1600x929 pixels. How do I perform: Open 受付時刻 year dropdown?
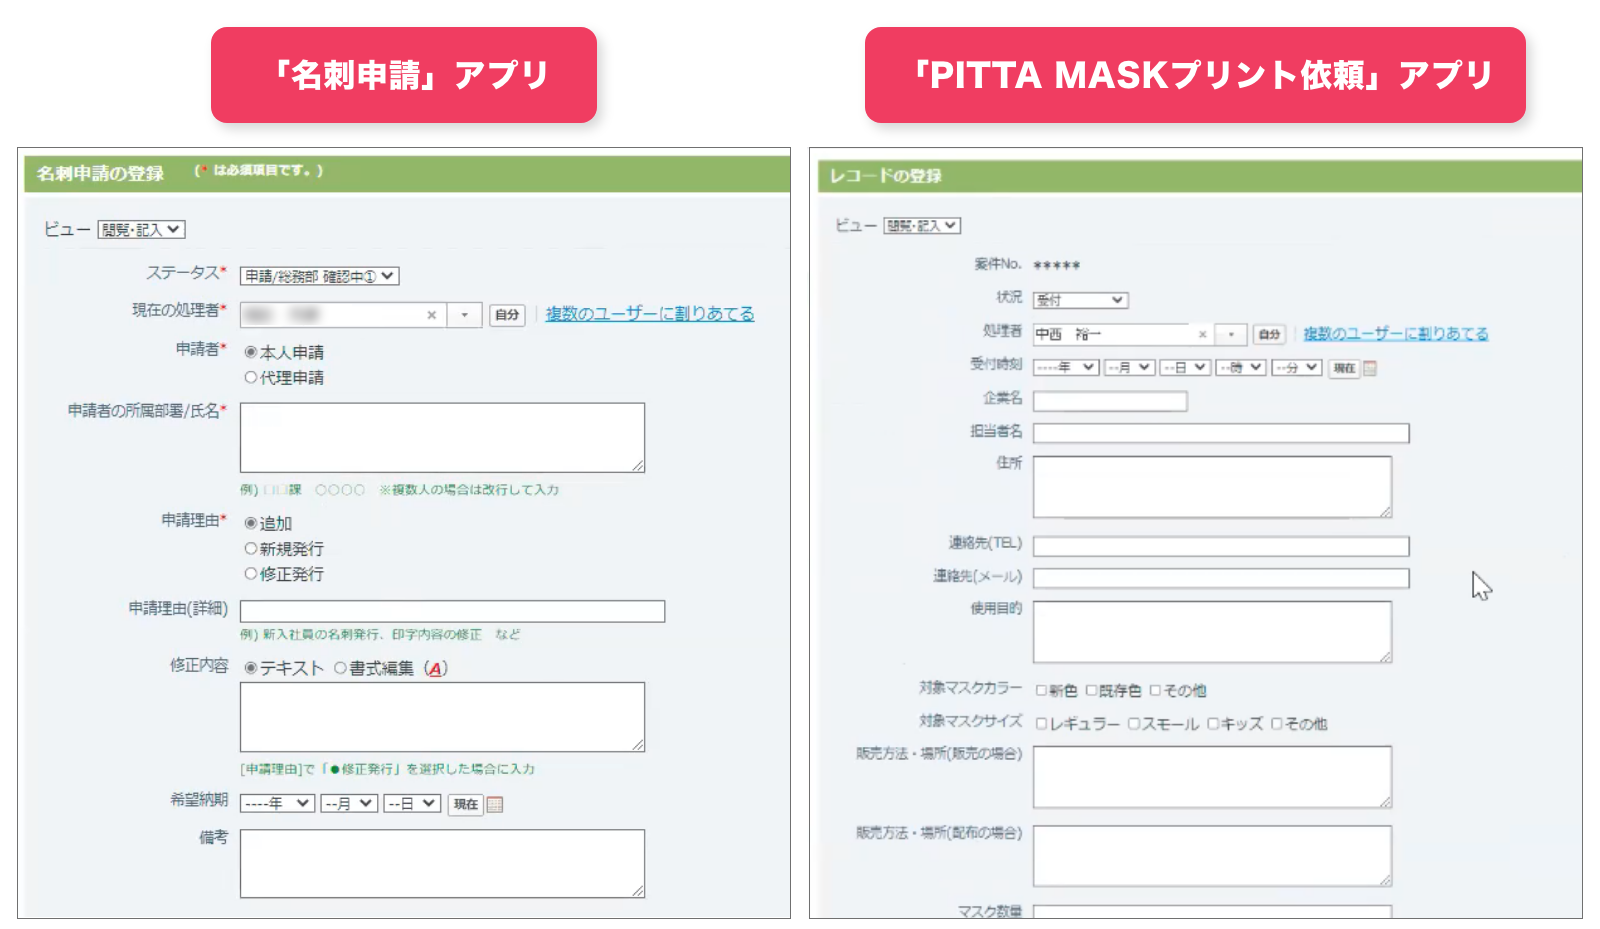[x=1066, y=368]
